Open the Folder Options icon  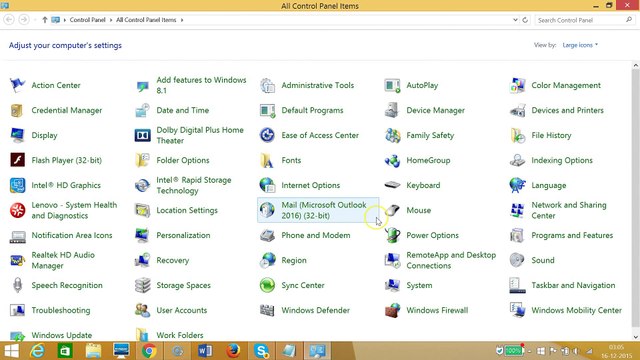pyautogui.click(x=142, y=160)
